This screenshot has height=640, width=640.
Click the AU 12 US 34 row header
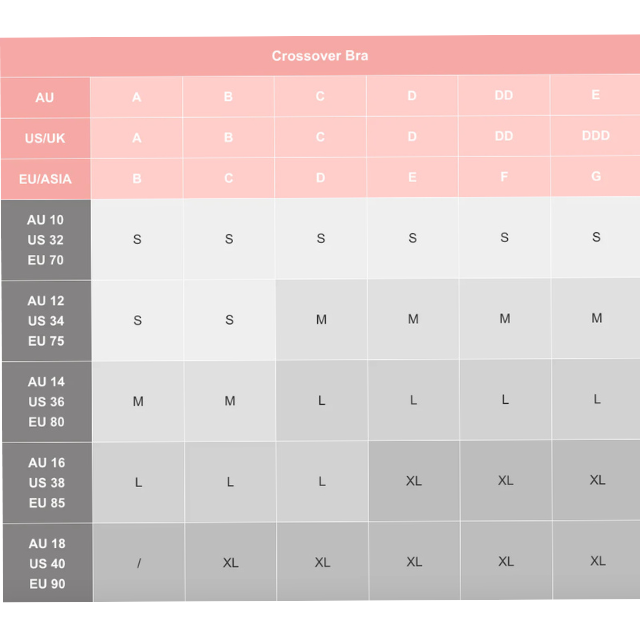tap(46, 321)
